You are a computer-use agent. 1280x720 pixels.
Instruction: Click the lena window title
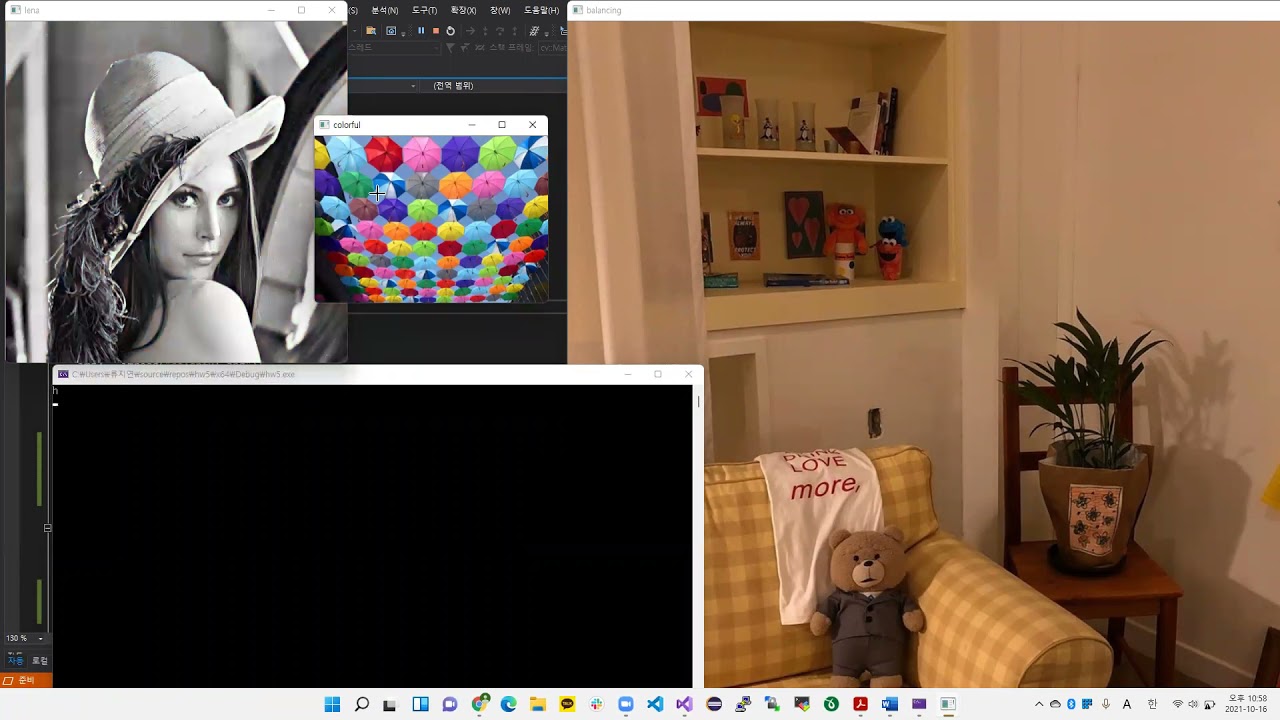(x=32, y=10)
